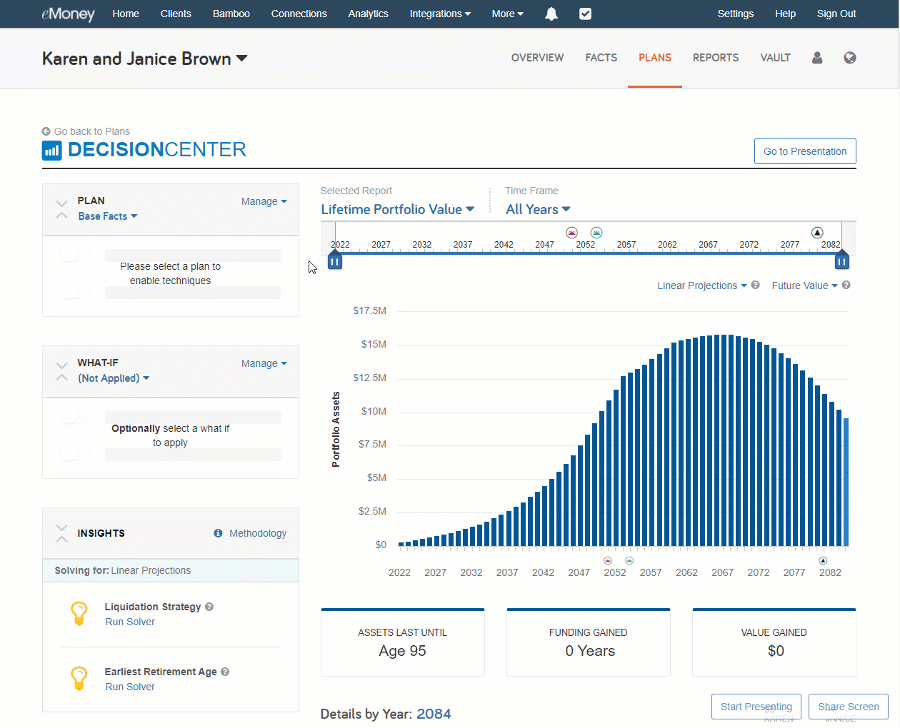This screenshot has width=900, height=728.
Task: Click the black triangle marker above 2082
Action: point(817,233)
